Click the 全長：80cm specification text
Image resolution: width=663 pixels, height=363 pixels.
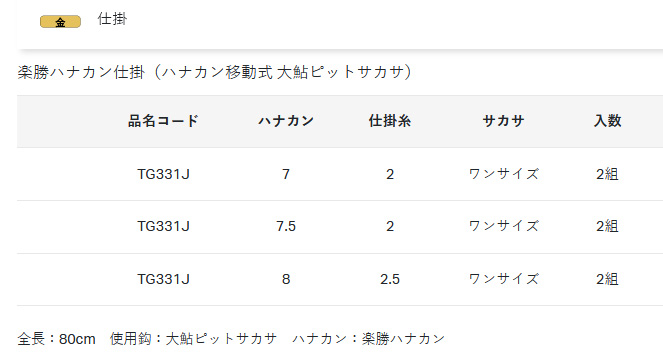(x=56, y=339)
